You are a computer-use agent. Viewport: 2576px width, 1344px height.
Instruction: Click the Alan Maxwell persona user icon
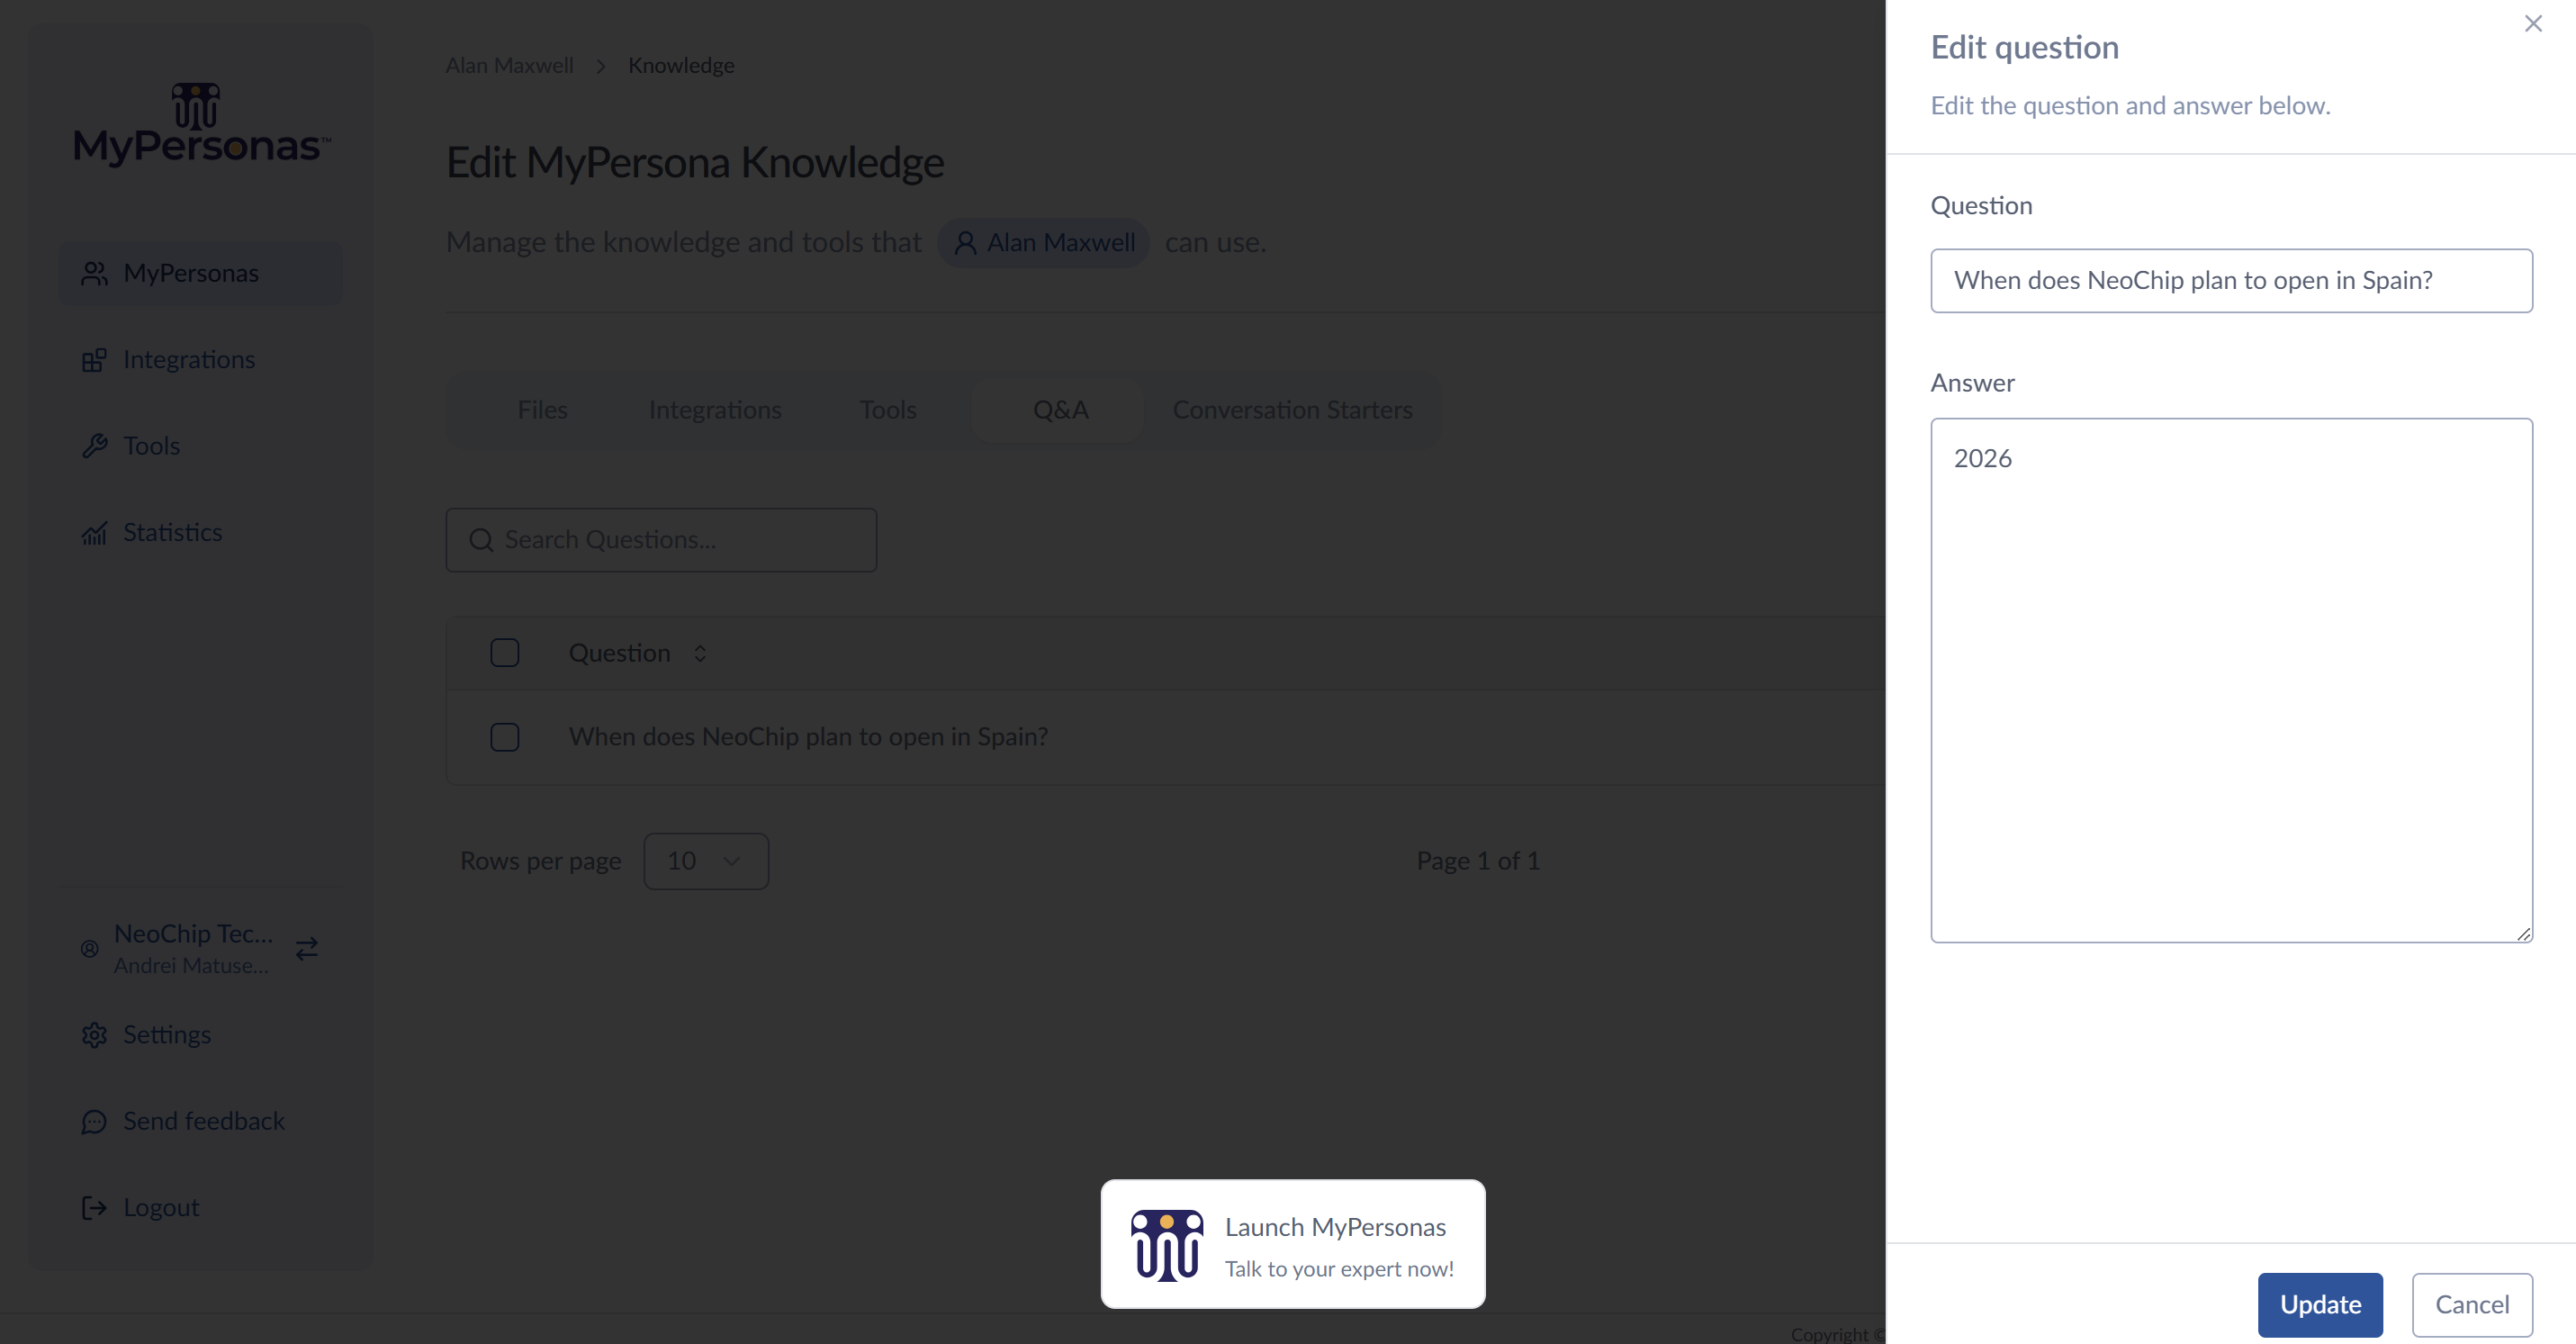965,243
